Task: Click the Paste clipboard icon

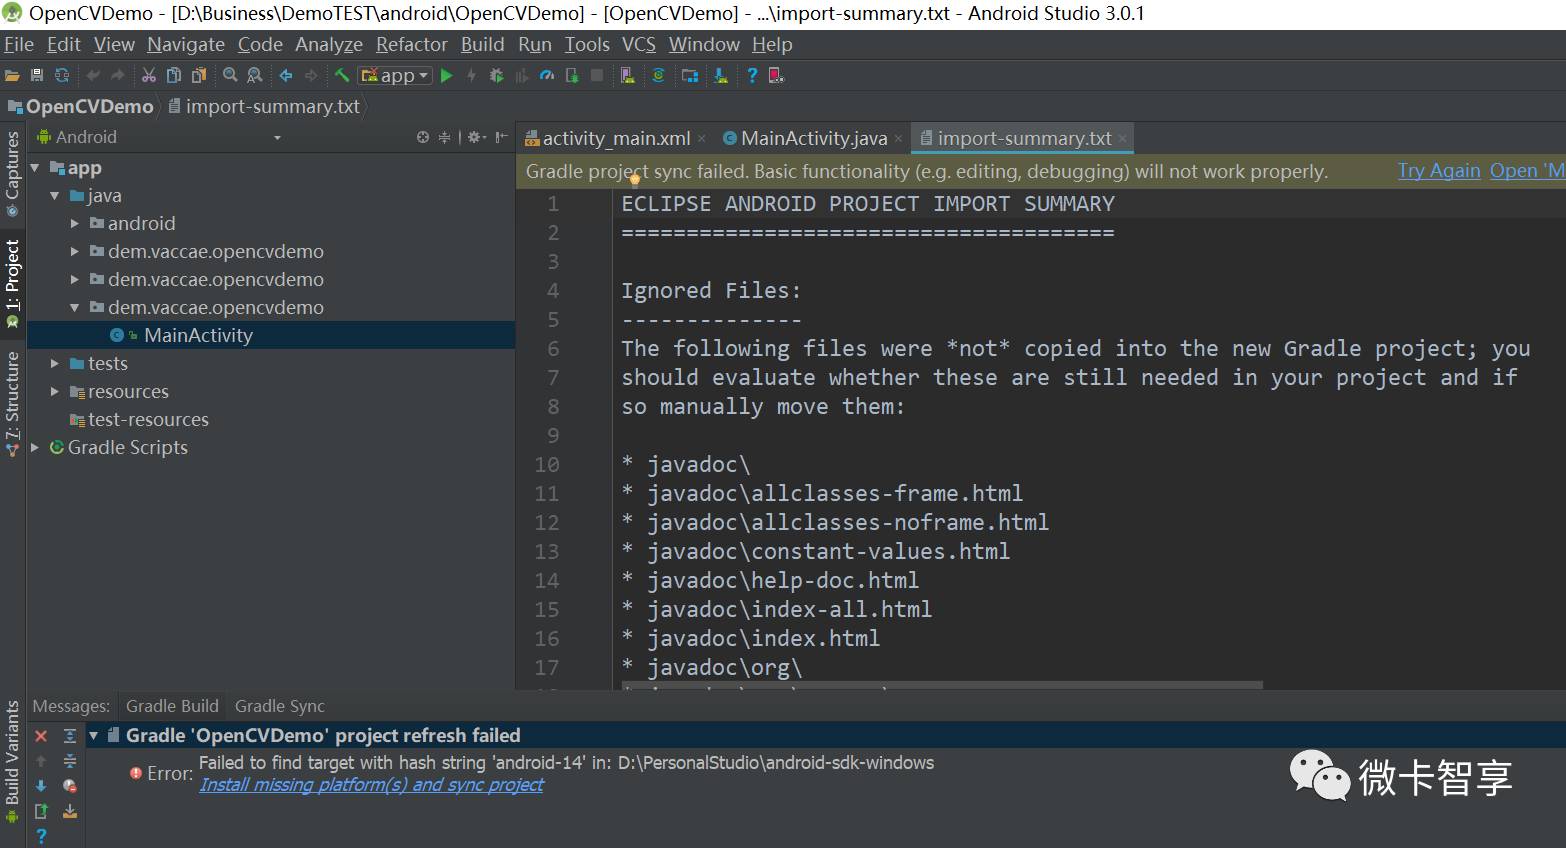Action: click(198, 75)
